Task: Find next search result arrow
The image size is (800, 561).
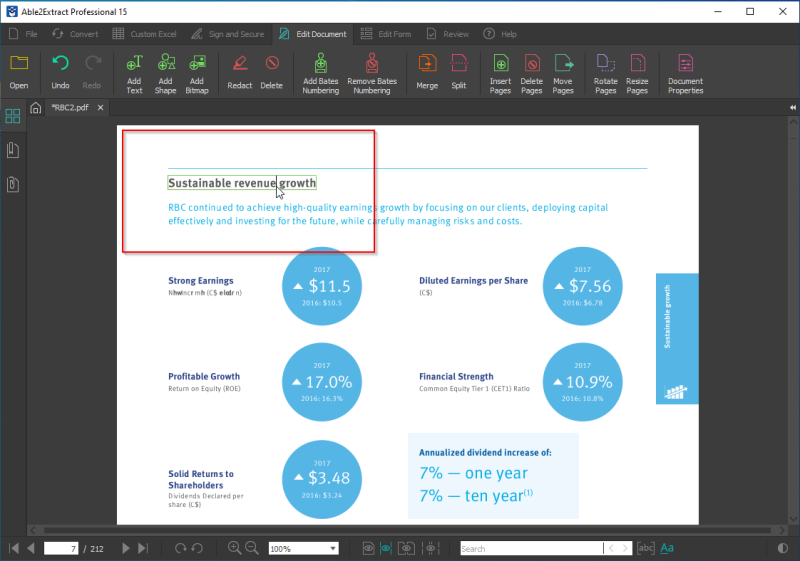Action: pyautogui.click(x=626, y=548)
